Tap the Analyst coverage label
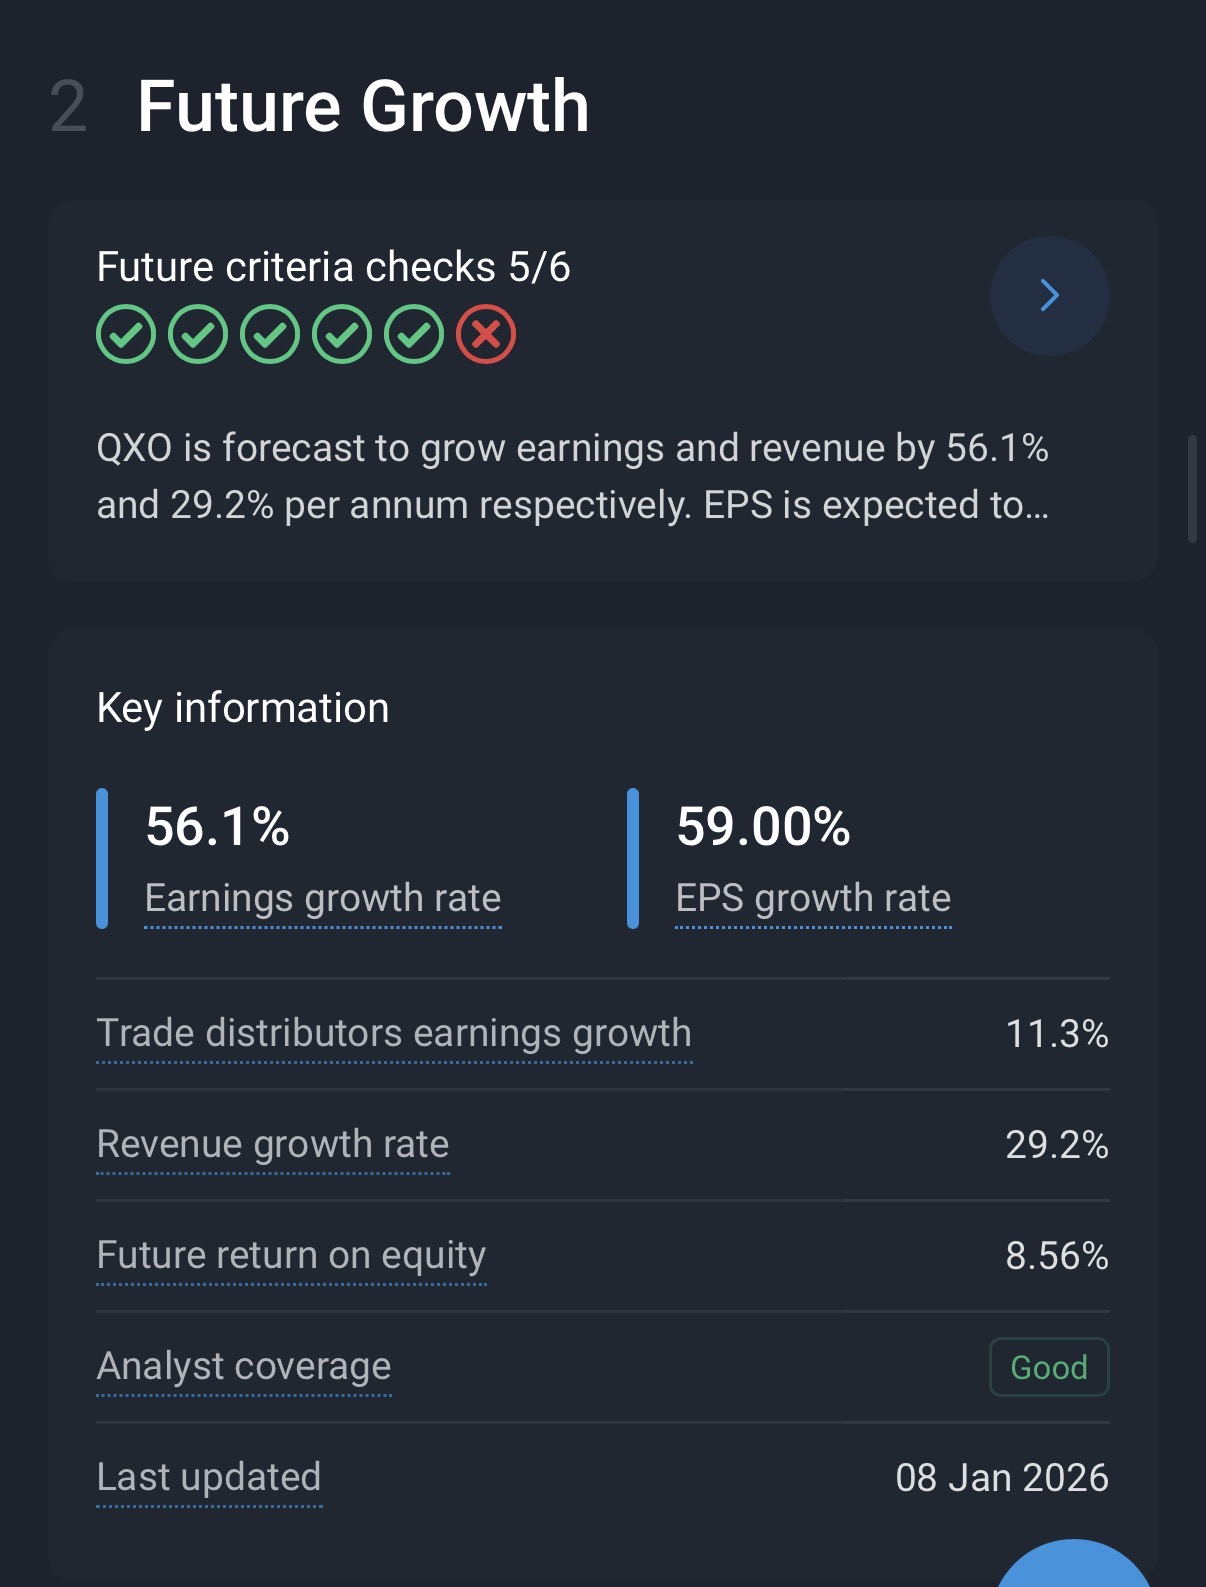 (x=244, y=1366)
